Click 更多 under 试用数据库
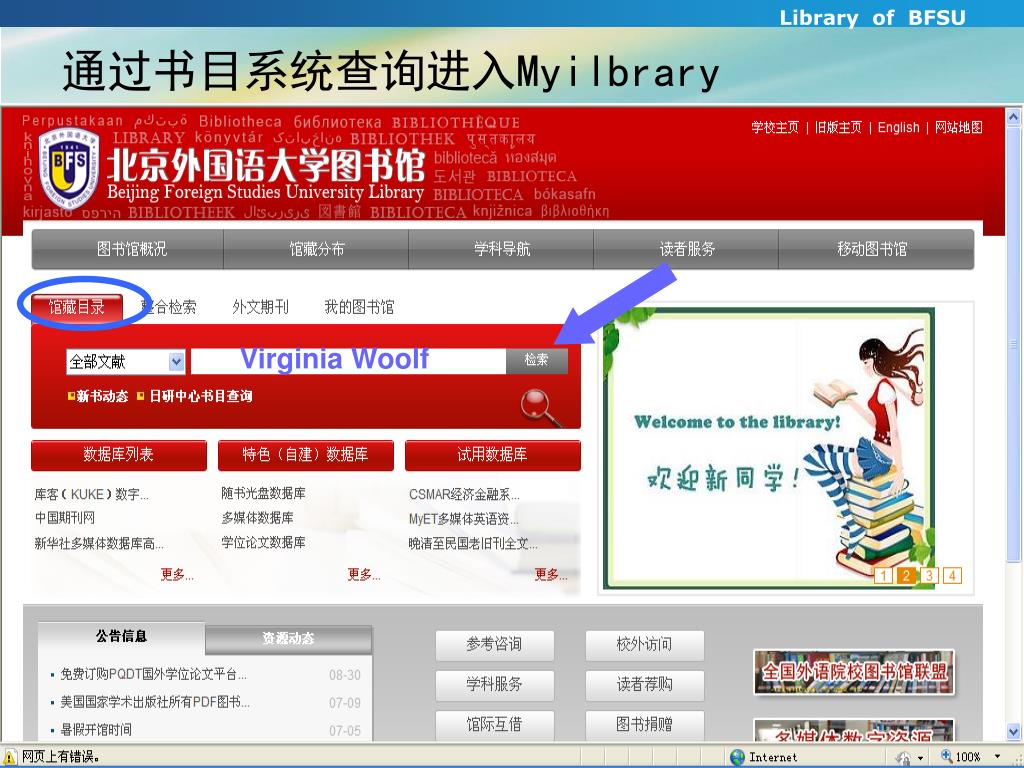The width and height of the screenshot is (1024, 768). [551, 575]
